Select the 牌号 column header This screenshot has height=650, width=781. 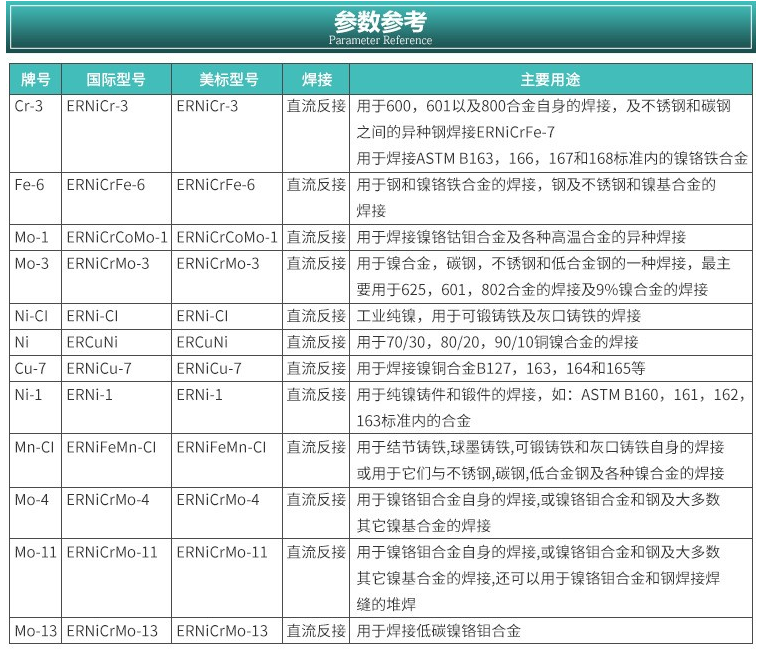pyautogui.click(x=35, y=79)
